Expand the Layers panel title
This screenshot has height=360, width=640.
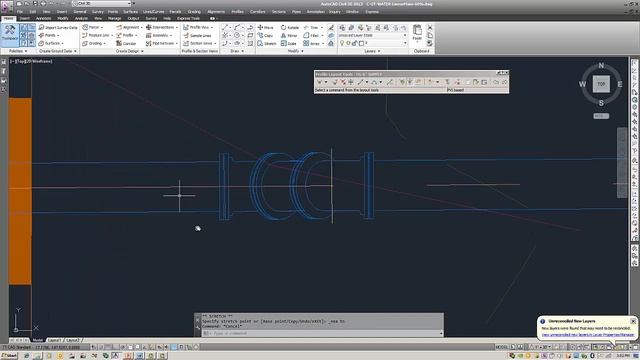point(372,51)
